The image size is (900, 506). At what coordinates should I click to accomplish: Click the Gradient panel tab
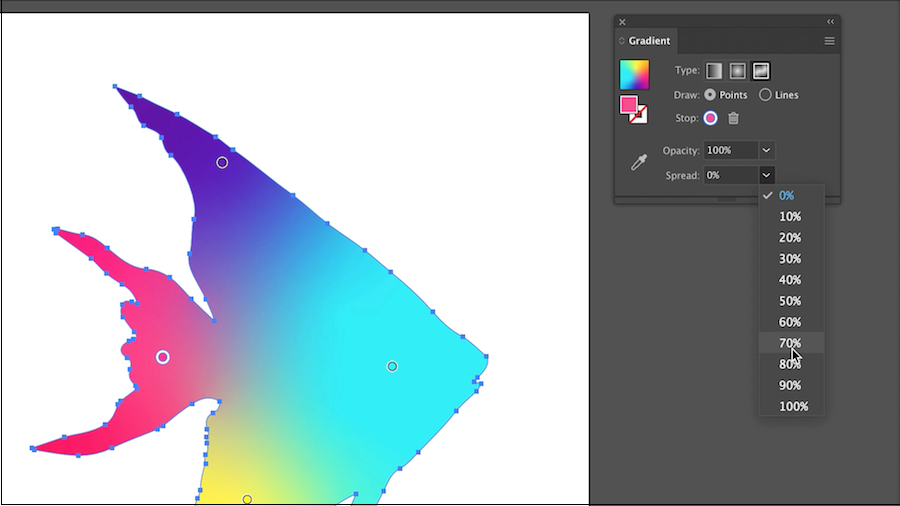[649, 41]
